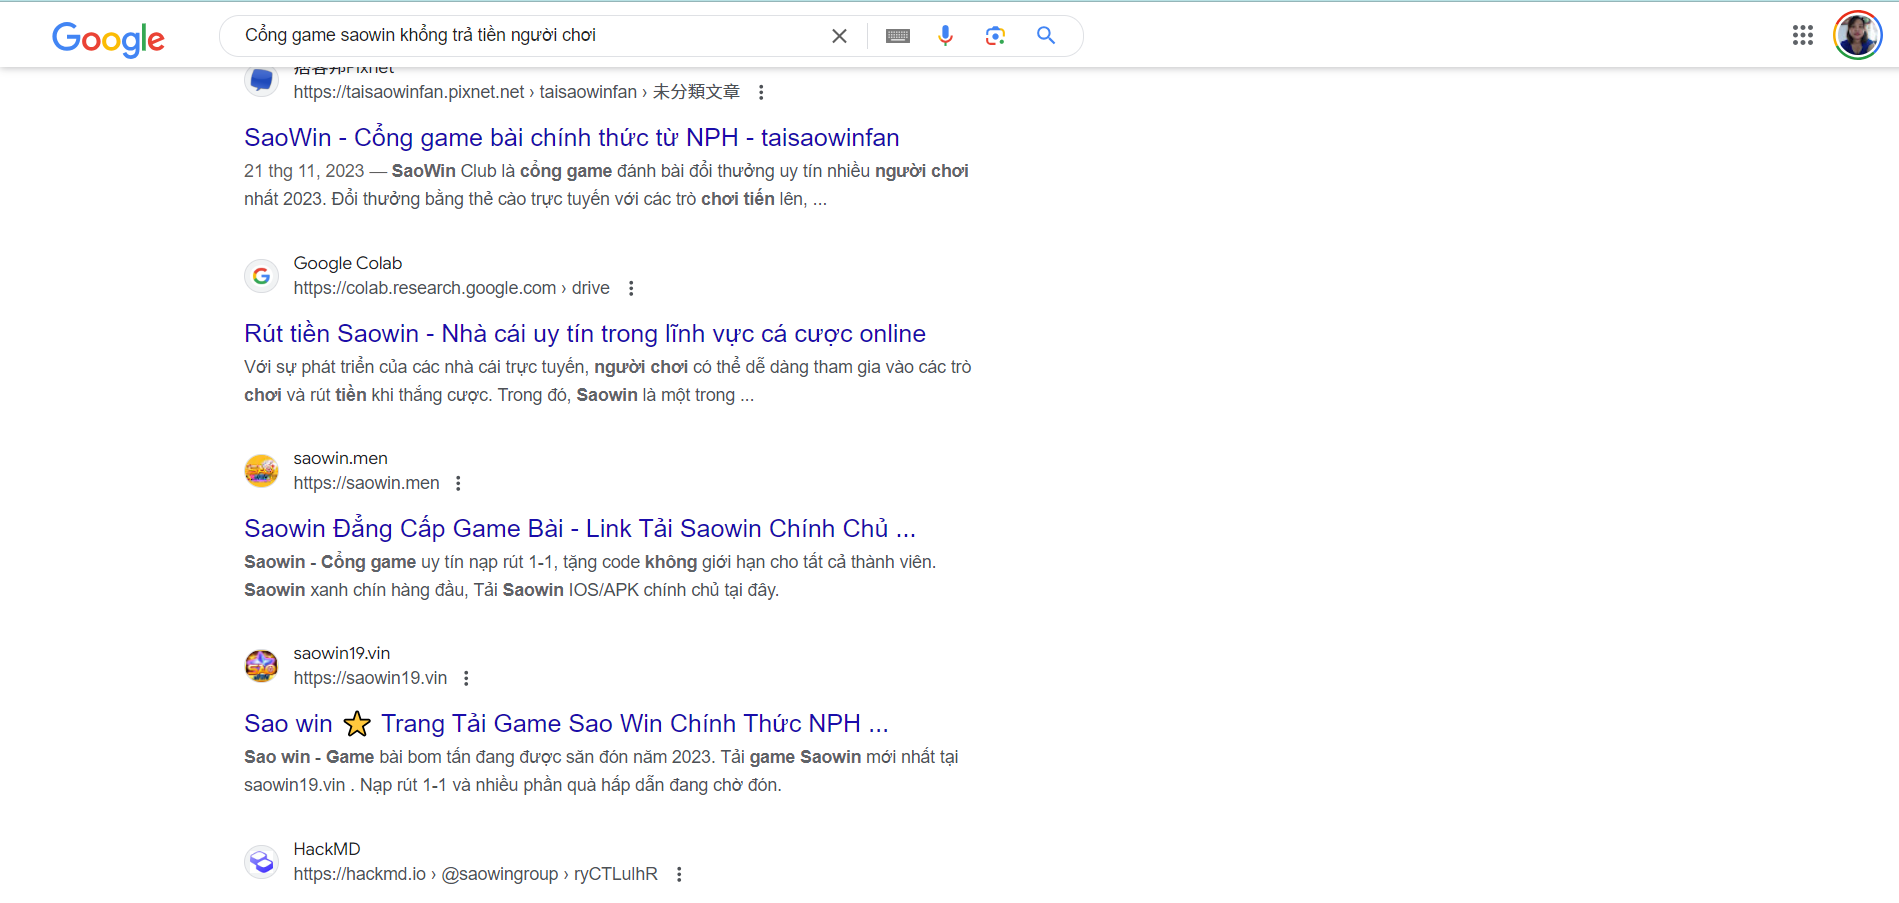Open more options for saowin19.vin result
Image resolution: width=1899 pixels, height=903 pixels.
(466, 678)
